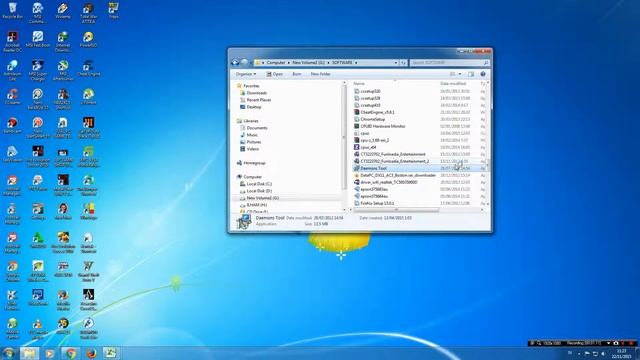Create a New folder from the toolbar
The height and width of the screenshot is (360, 640).
[320, 74]
